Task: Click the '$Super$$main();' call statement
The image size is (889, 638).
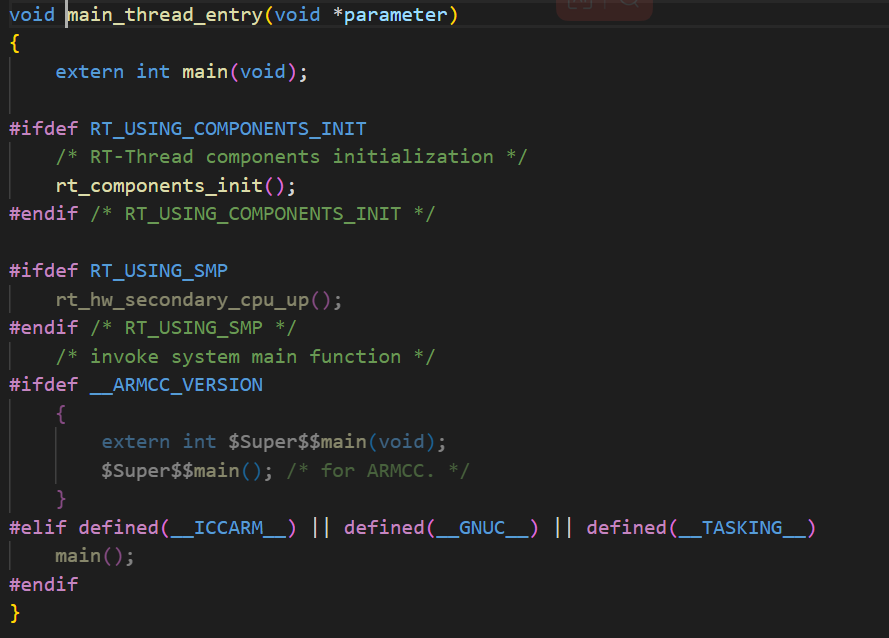Action: tap(187, 471)
